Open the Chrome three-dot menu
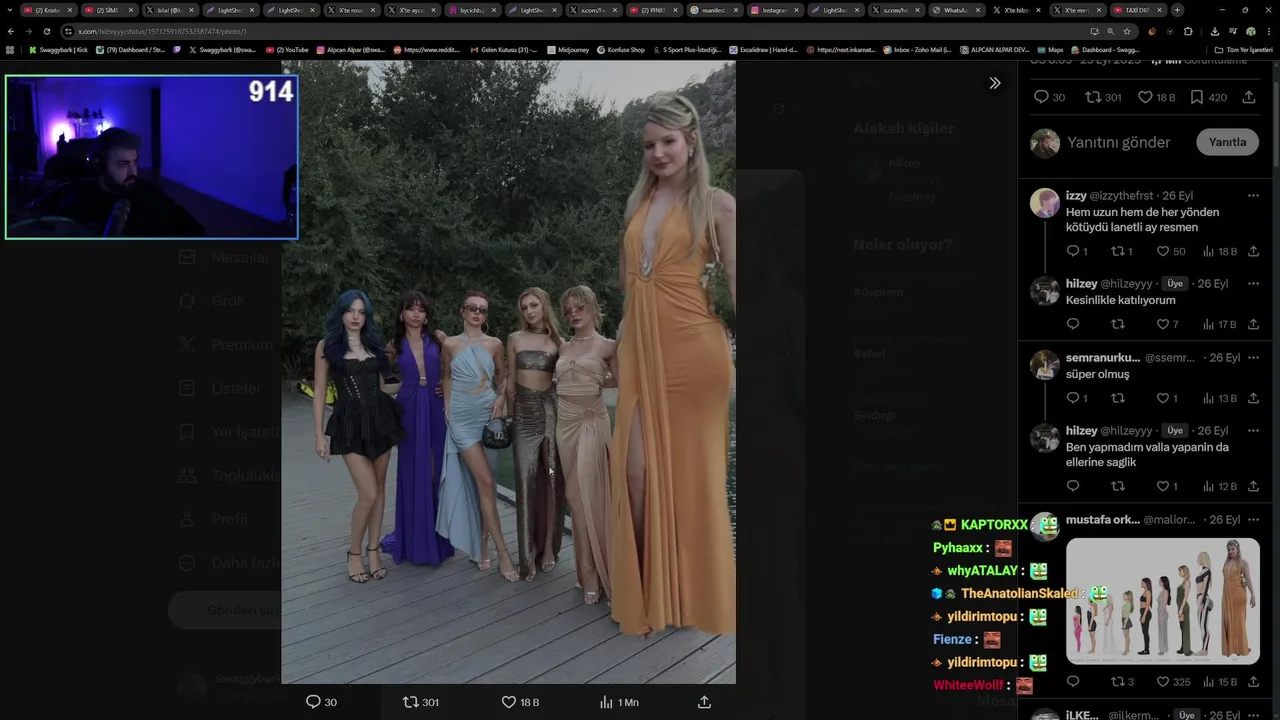1280x720 pixels. pos(1267,31)
